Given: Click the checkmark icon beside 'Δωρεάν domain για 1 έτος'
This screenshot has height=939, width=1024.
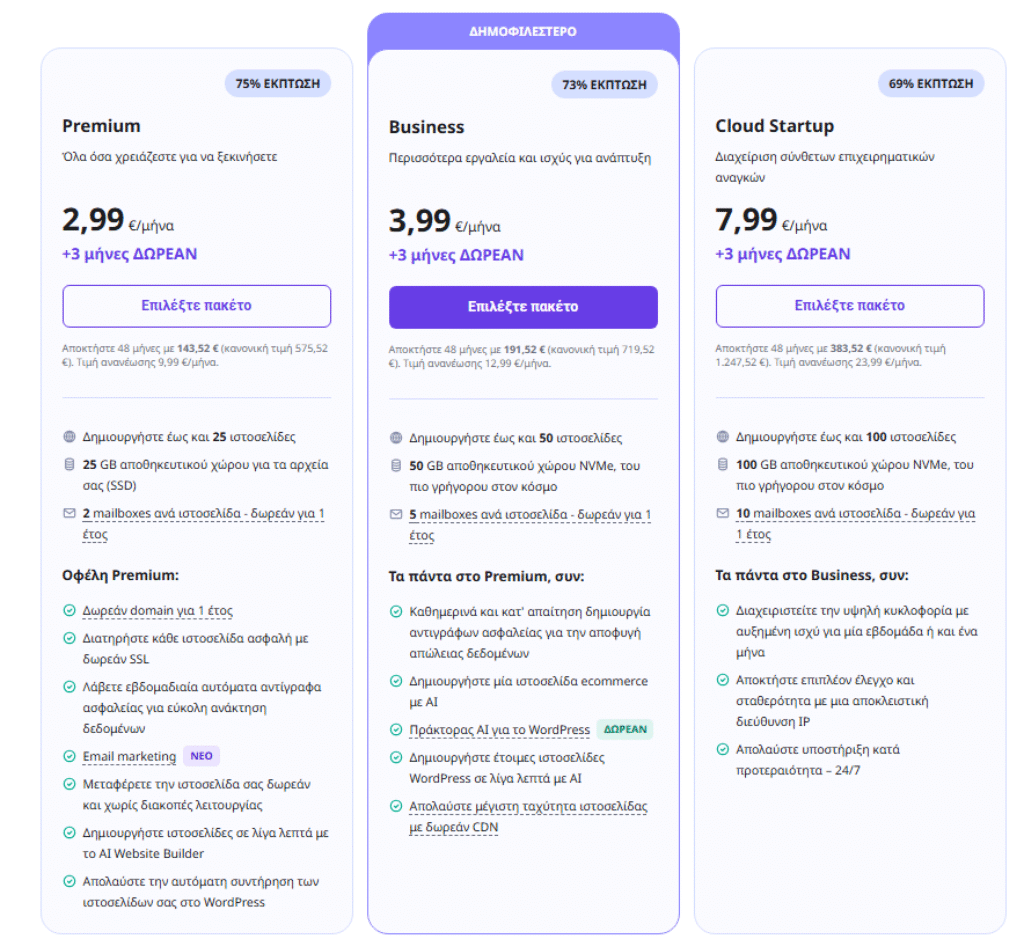Looking at the screenshot, I should pos(69,610).
